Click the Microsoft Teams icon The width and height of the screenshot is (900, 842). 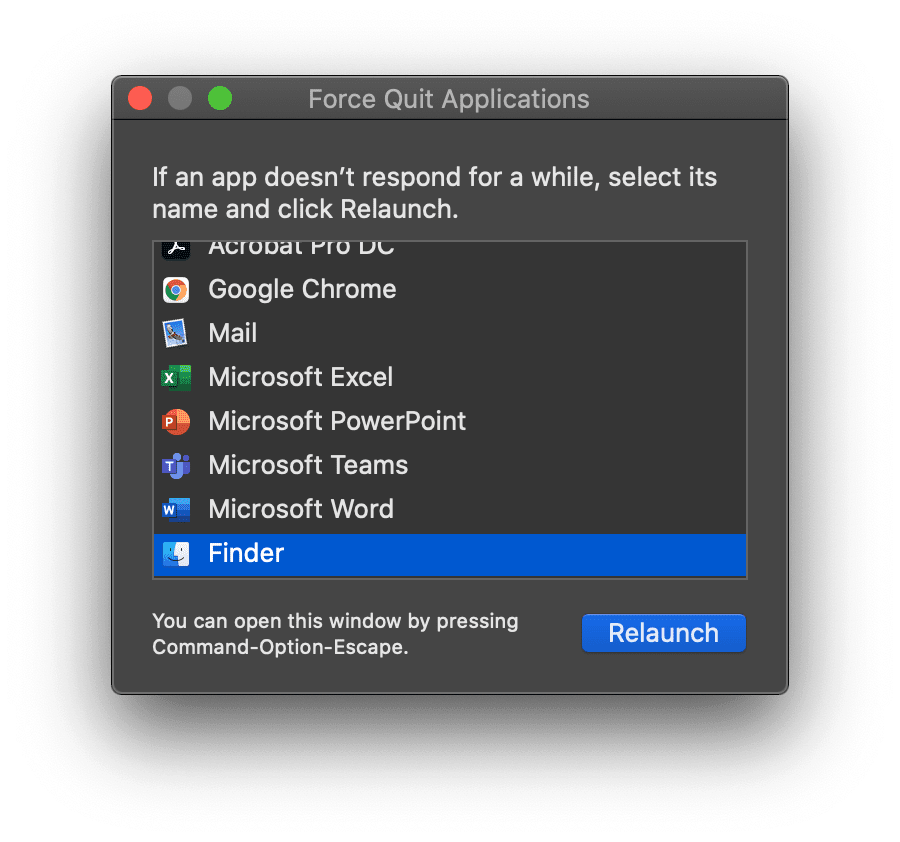176,465
